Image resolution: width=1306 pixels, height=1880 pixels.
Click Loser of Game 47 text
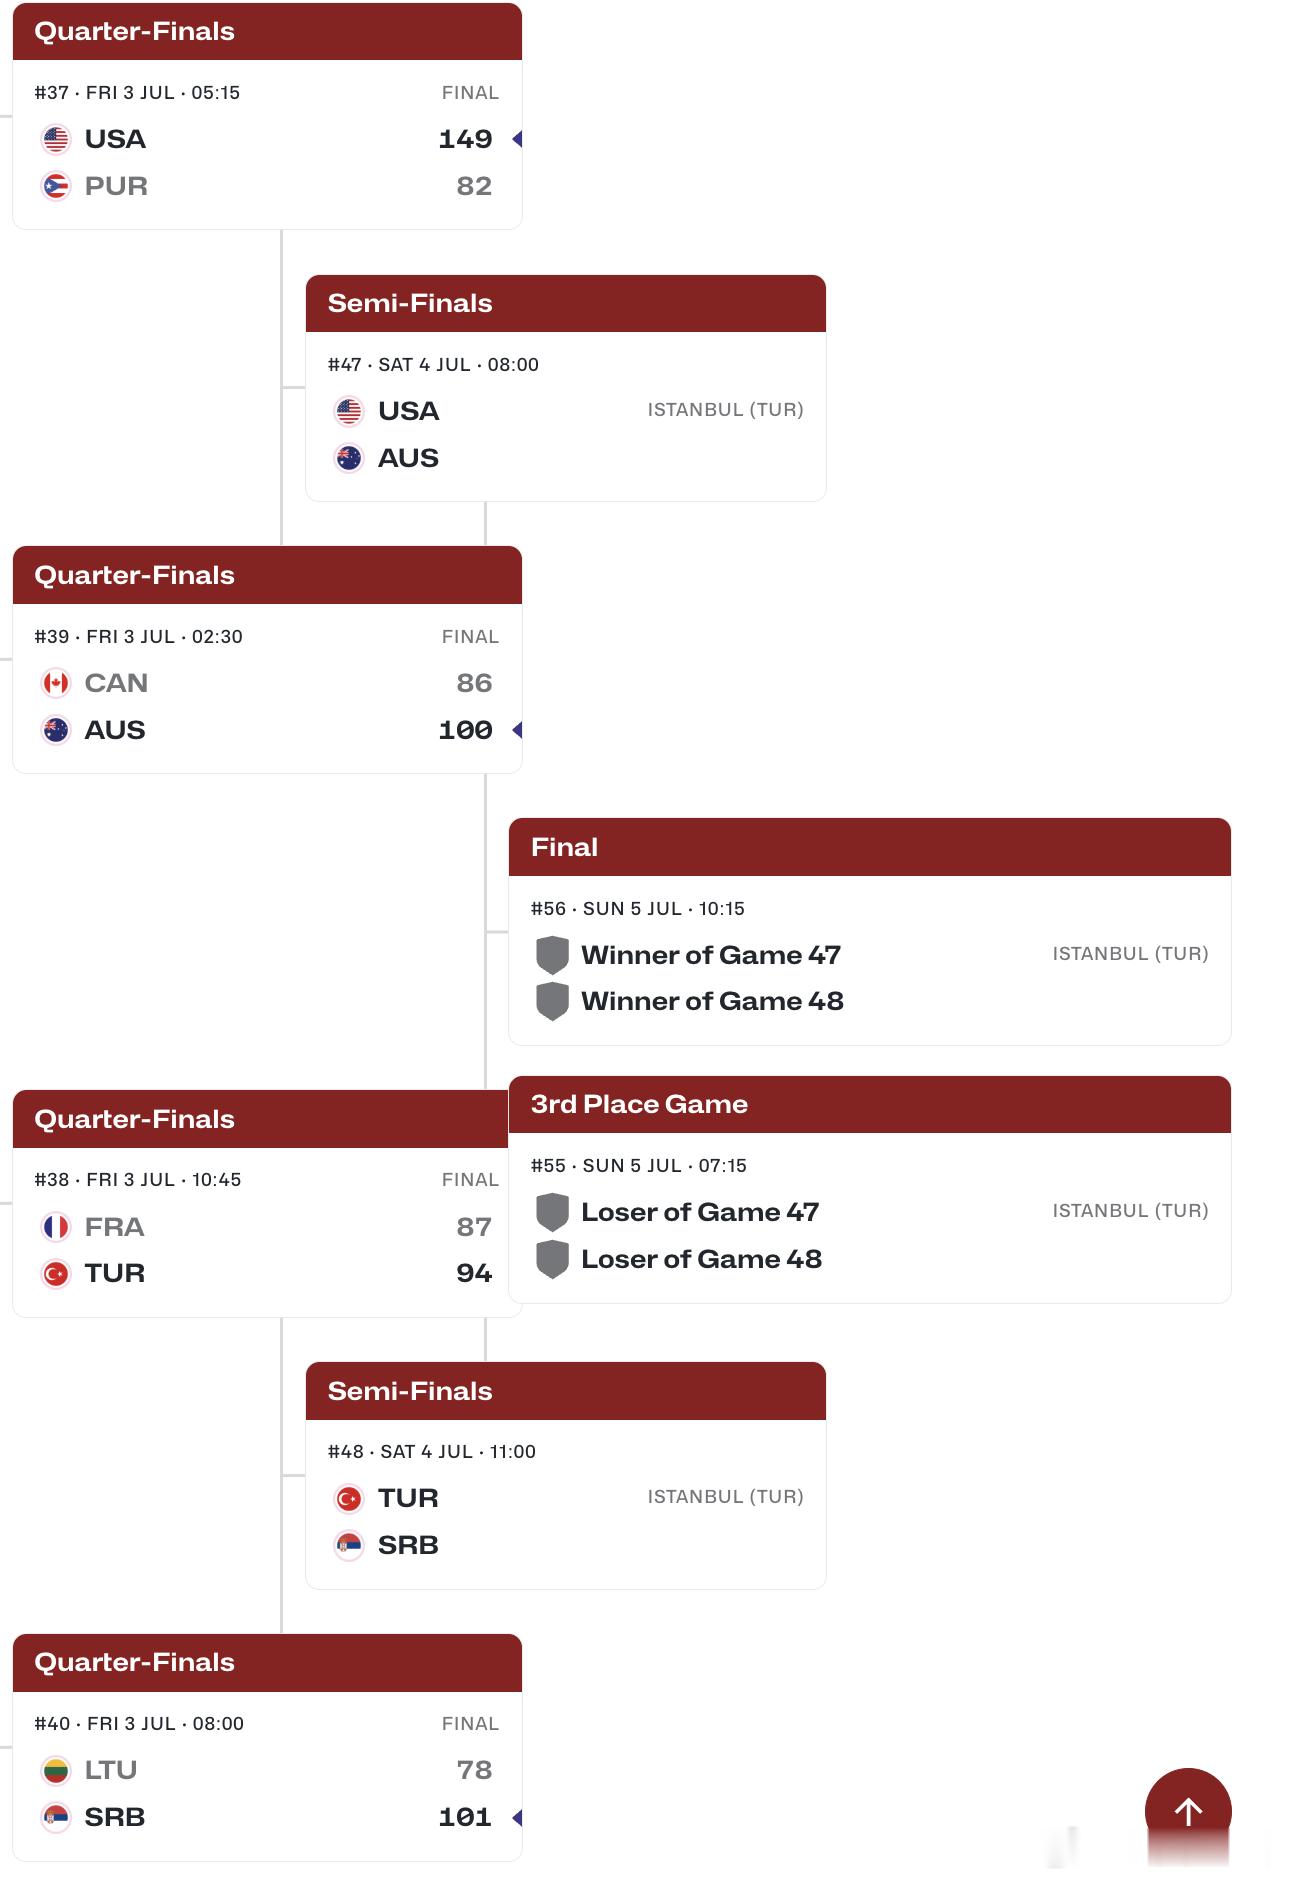pos(700,1212)
